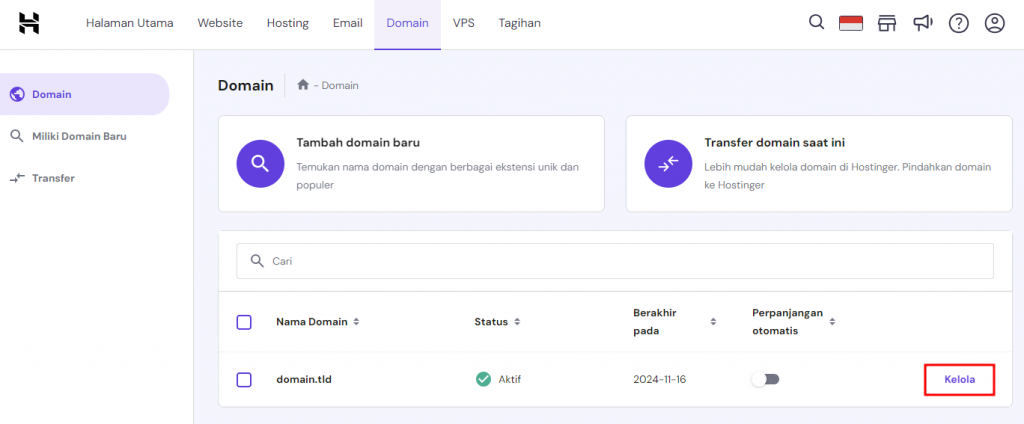
Task: Click the Hostinger logo icon
Action: click(29, 23)
